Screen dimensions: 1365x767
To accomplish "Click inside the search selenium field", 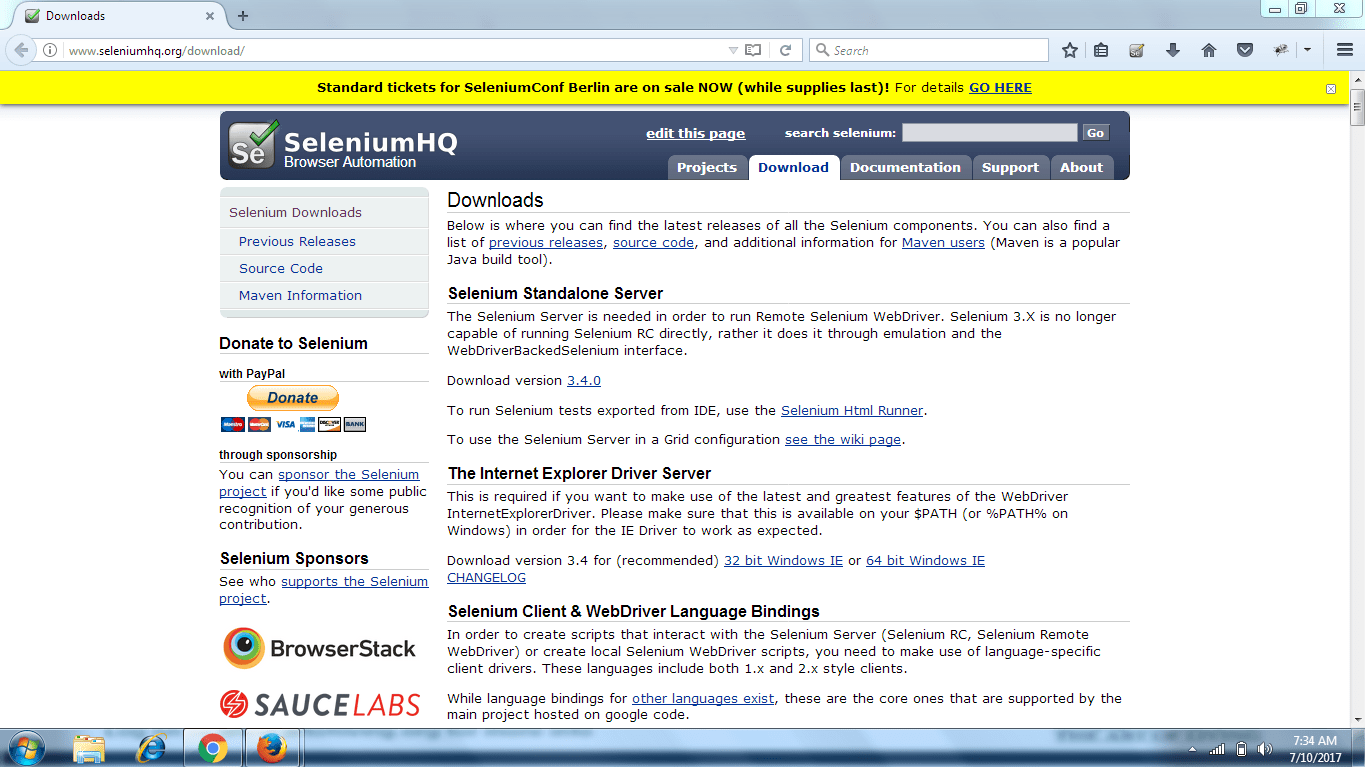I will click(x=988, y=131).
